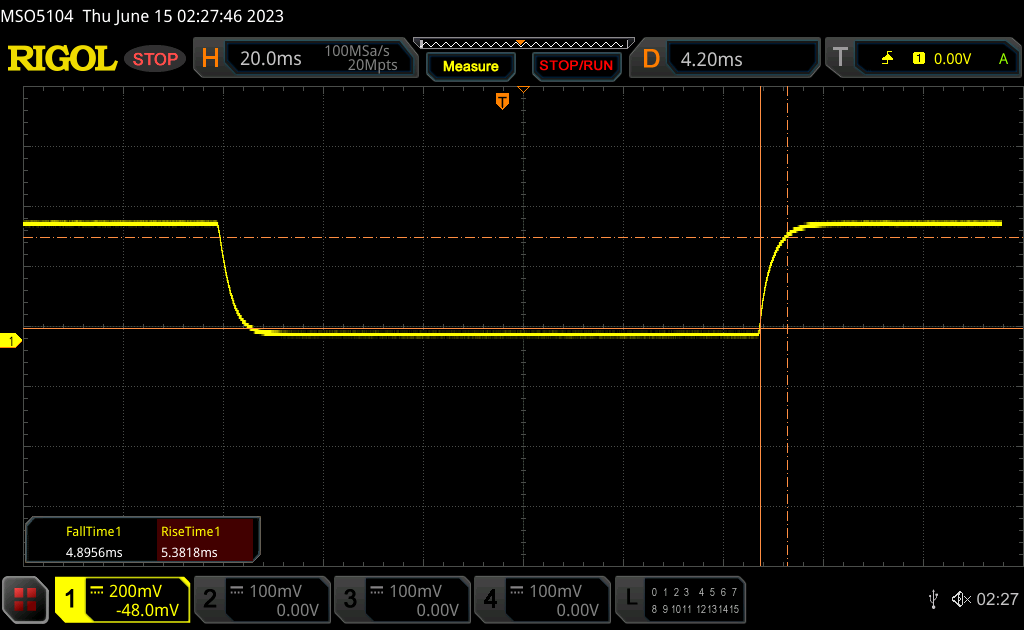Image resolution: width=1024 pixels, height=630 pixels.
Task: Click channel 3 100mV scale readout
Action: pyautogui.click(x=415, y=591)
